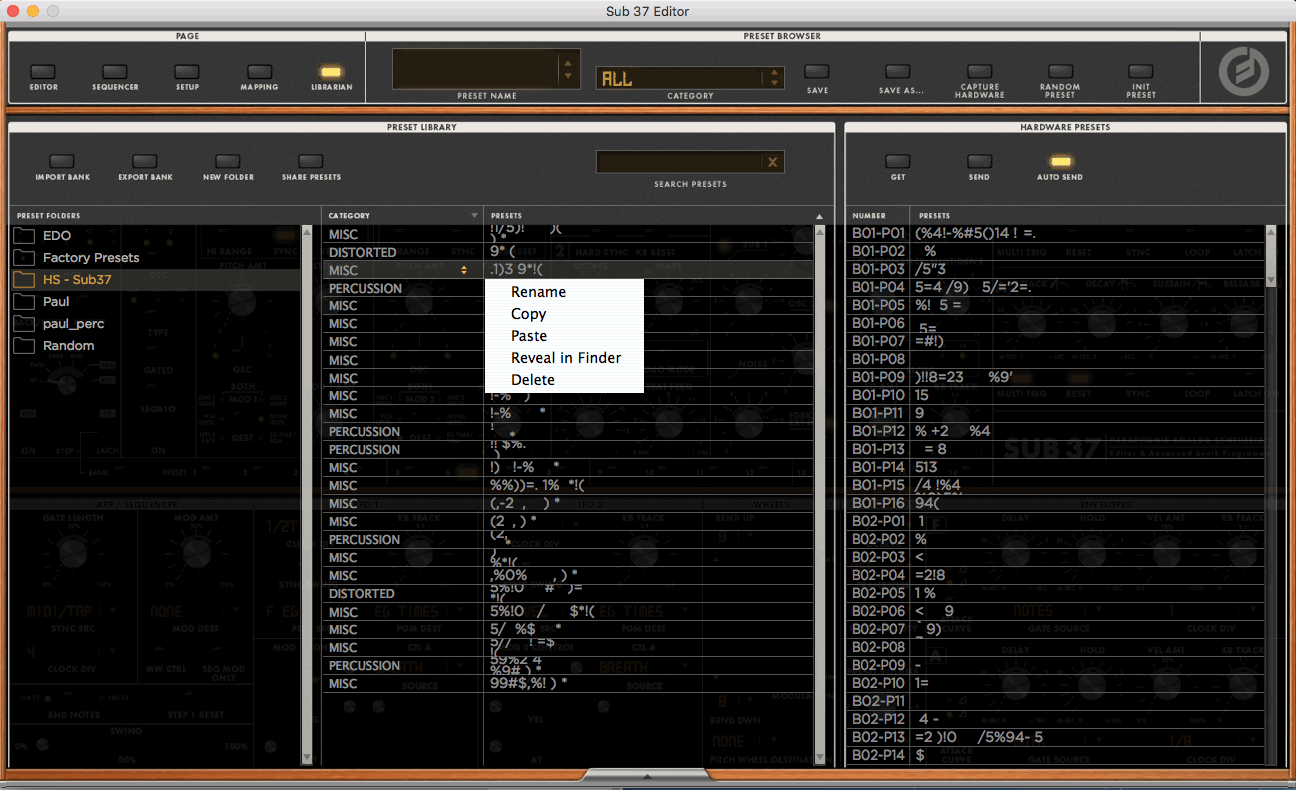Click the Factory Presets folder icon
Viewport: 1296px width, 790px height.
coord(24,258)
